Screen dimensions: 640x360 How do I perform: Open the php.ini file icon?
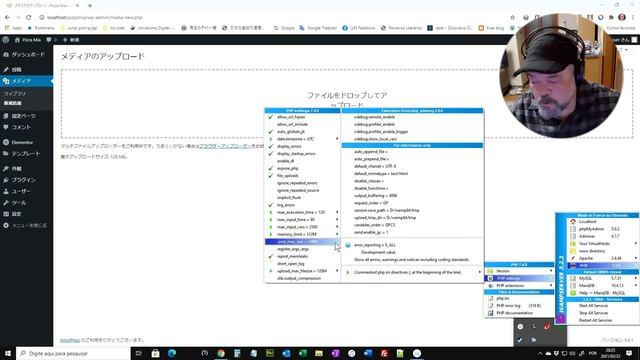point(491,298)
